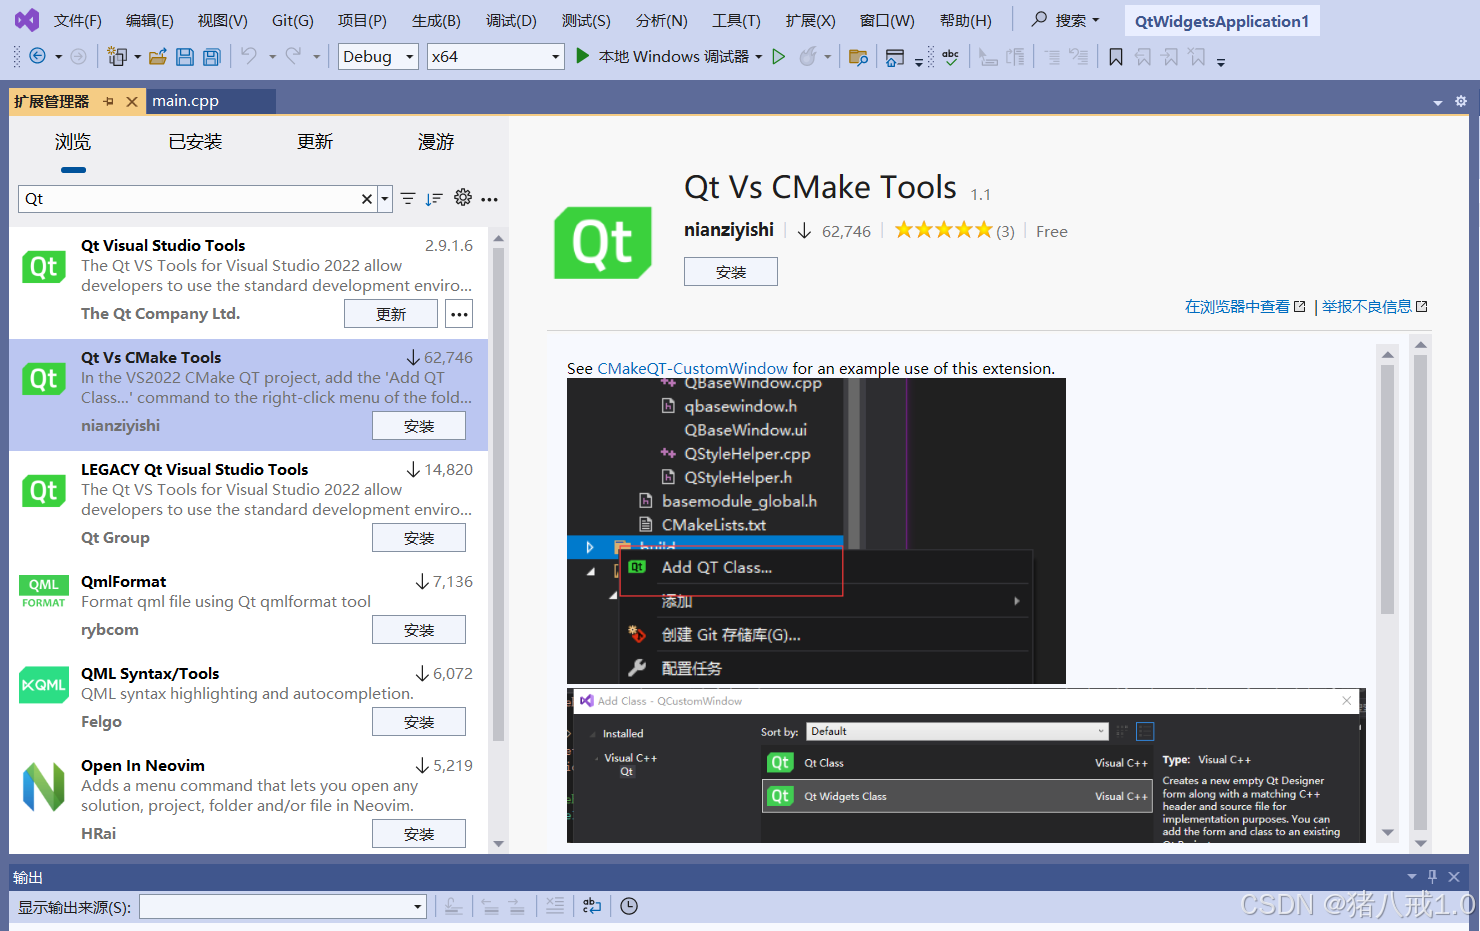This screenshot has height=931, width=1480.
Task: Open the 视图(V) menu
Action: coord(222,21)
